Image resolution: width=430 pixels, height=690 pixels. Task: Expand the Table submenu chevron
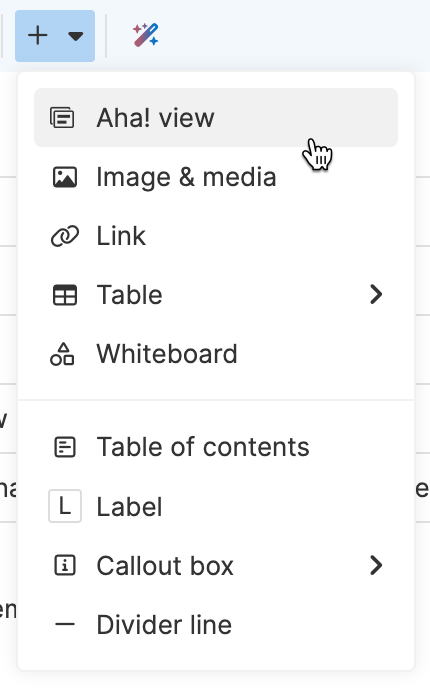[376, 294]
